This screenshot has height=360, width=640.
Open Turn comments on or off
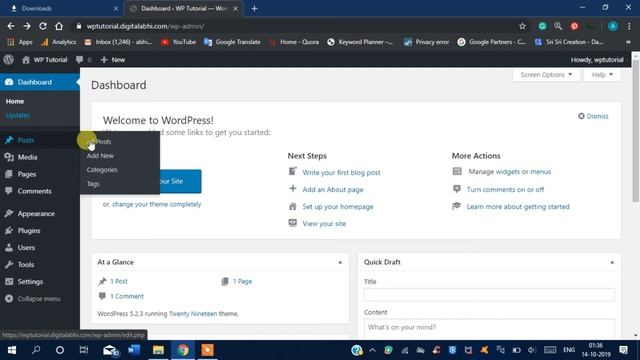(x=505, y=189)
